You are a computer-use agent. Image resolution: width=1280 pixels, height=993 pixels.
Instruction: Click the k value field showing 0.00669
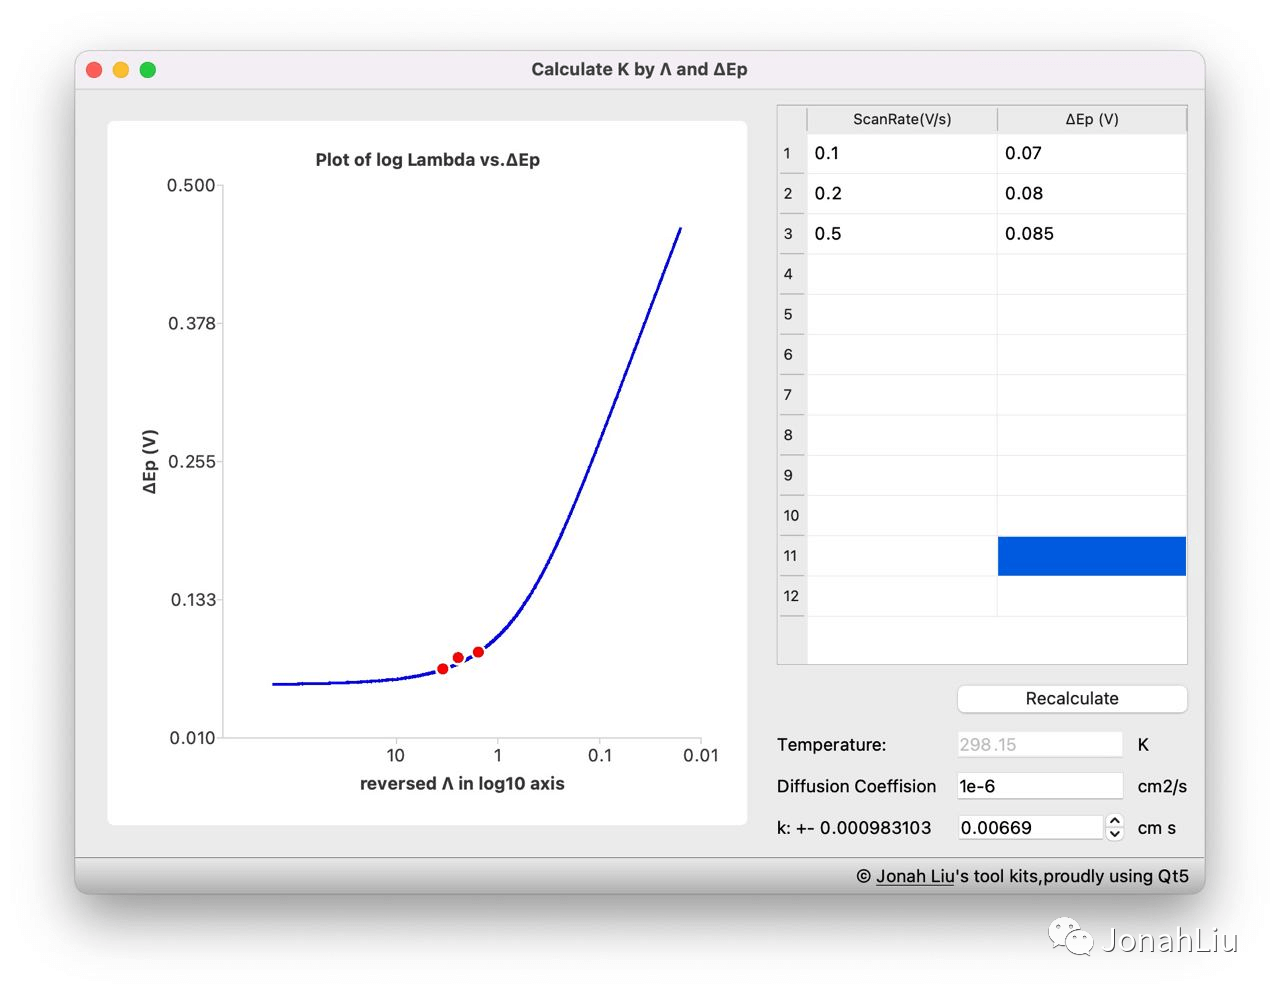pyautogui.click(x=1029, y=828)
